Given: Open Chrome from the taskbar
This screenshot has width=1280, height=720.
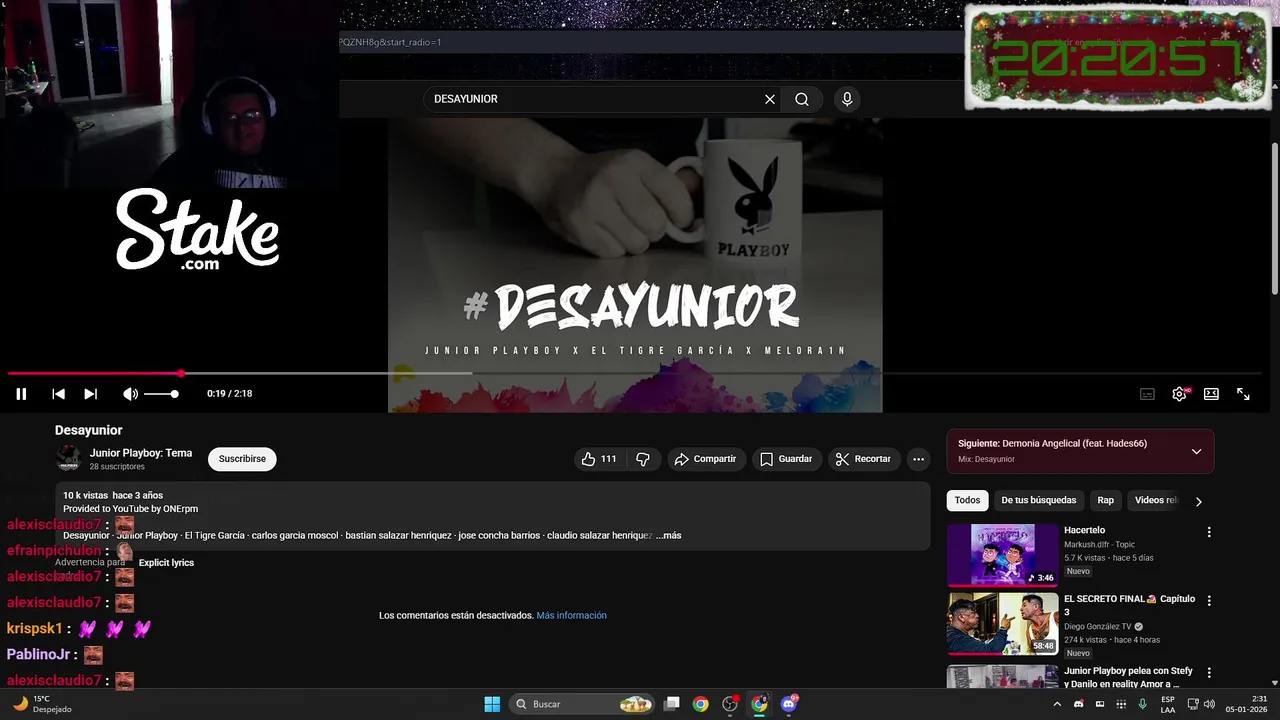Looking at the screenshot, I should pos(701,704).
